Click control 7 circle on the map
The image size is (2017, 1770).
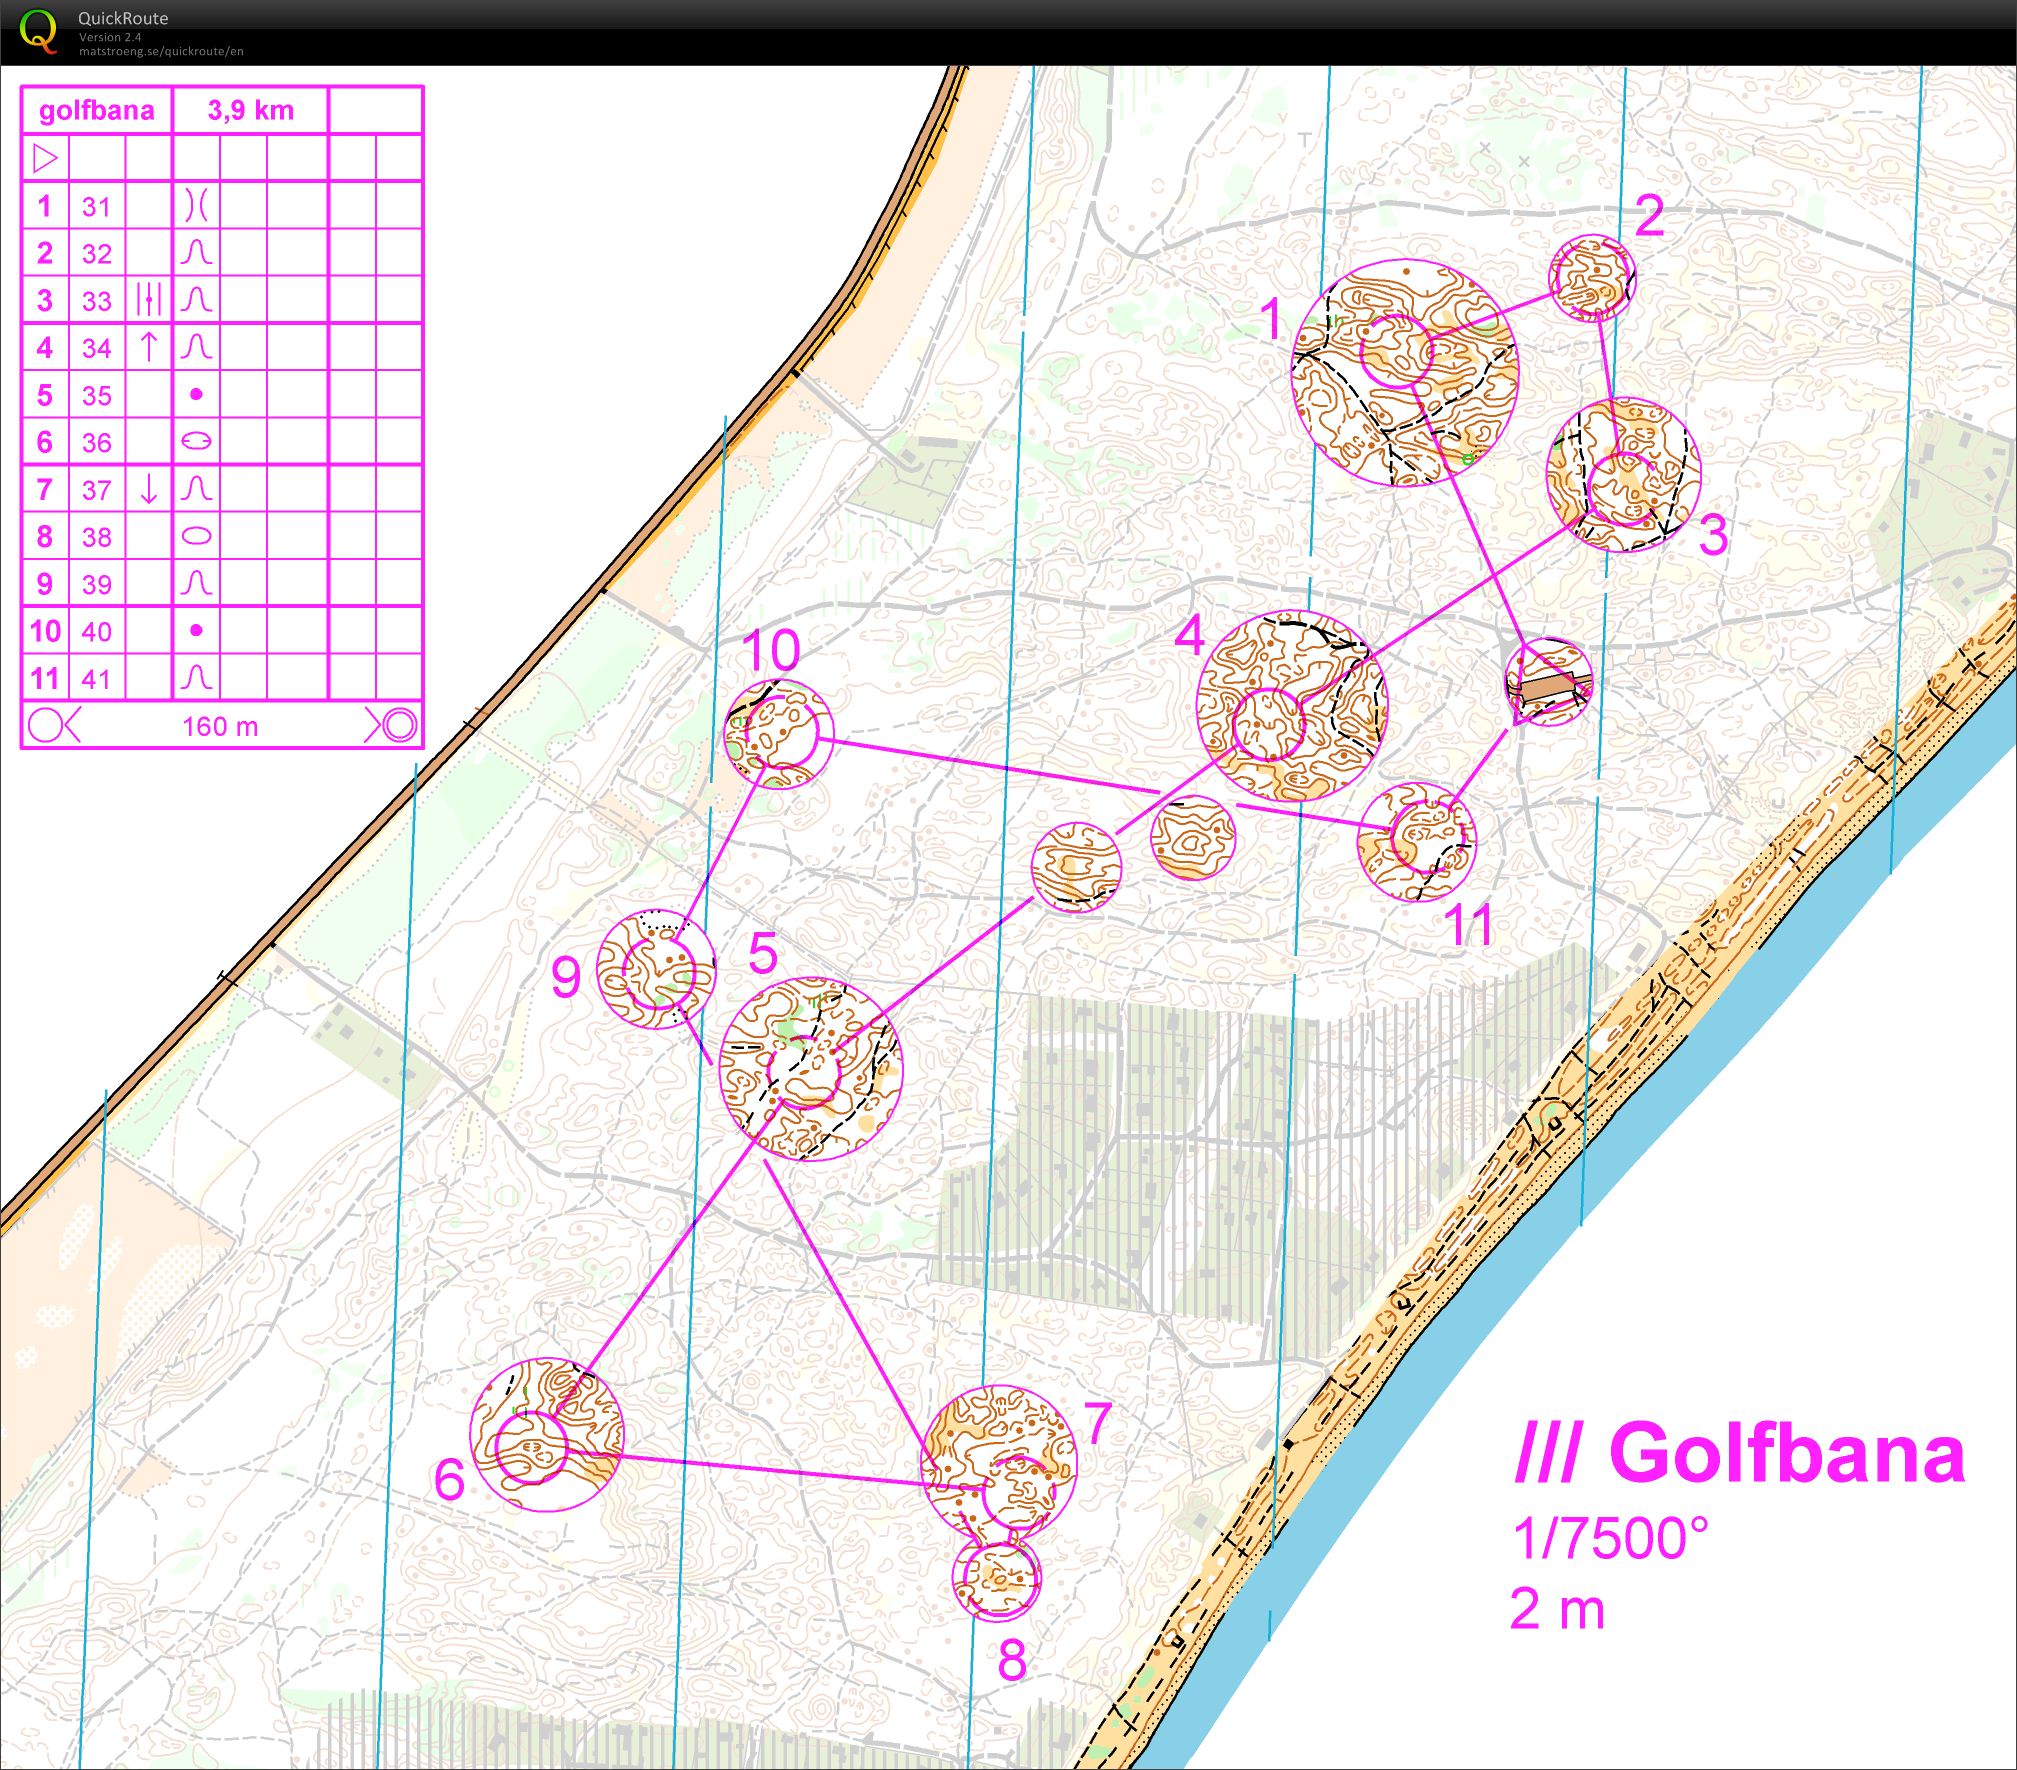pyautogui.click(x=1018, y=1492)
